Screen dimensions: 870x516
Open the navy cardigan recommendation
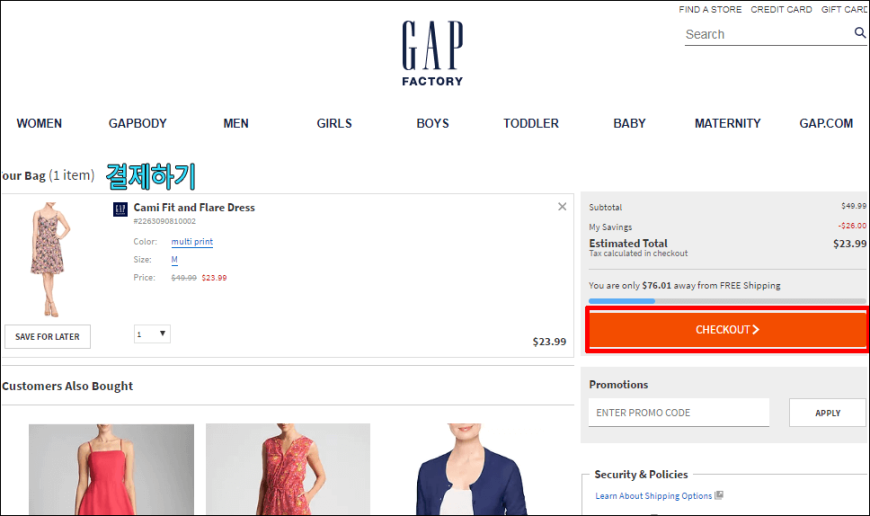tap(471, 469)
